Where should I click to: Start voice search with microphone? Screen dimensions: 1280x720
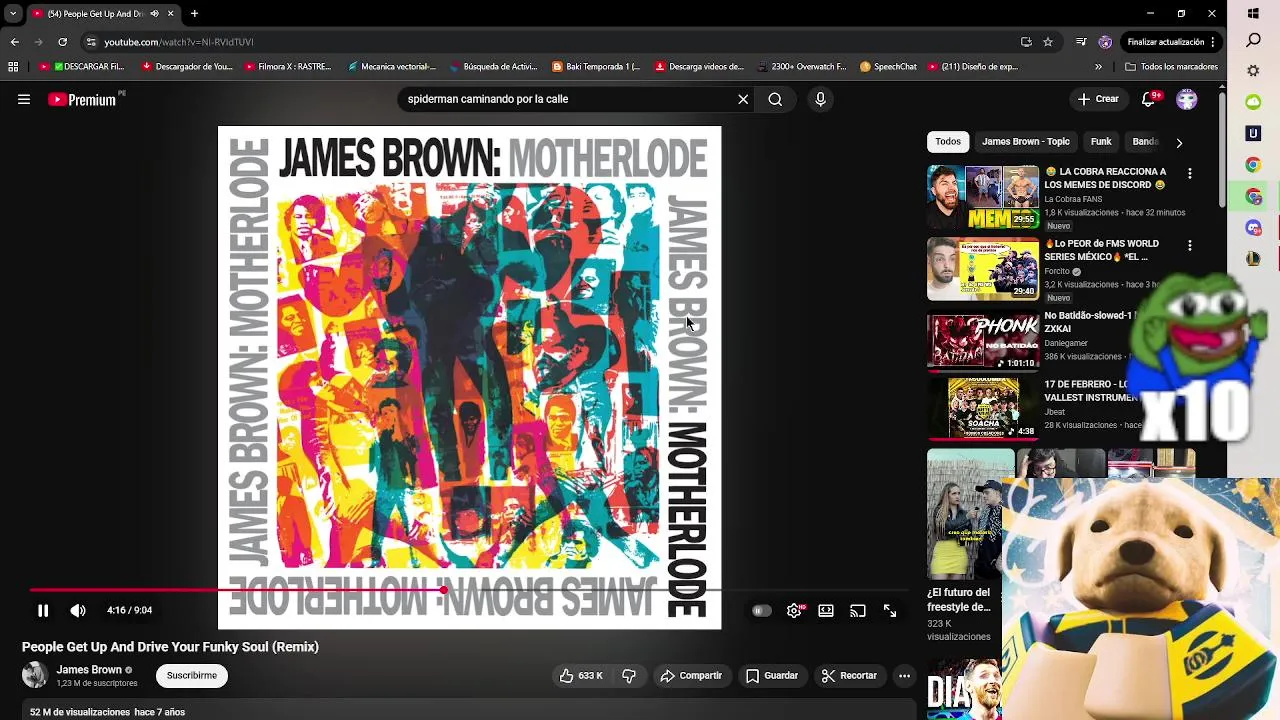(x=820, y=99)
